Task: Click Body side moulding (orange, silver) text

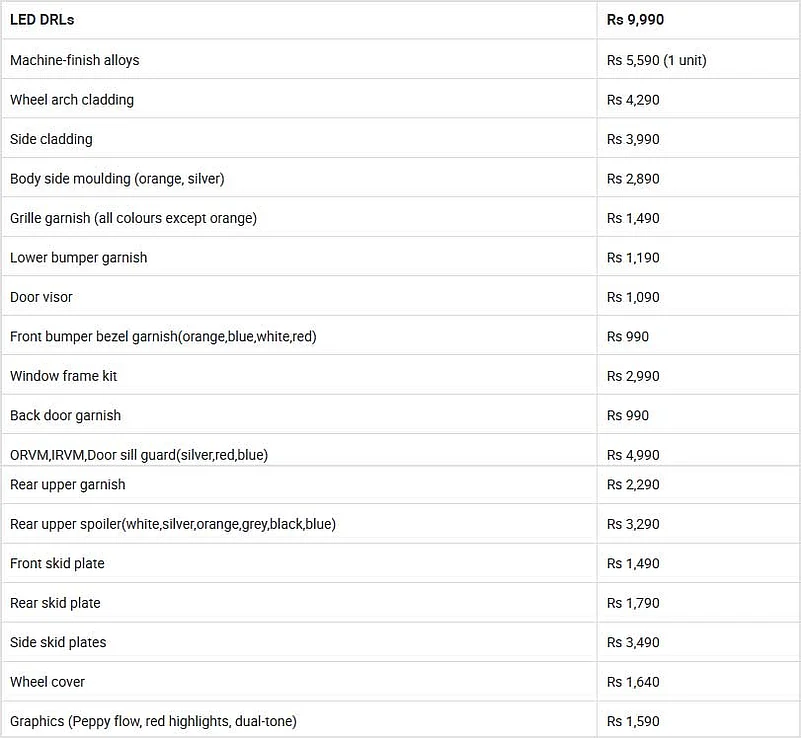Action: 117,179
